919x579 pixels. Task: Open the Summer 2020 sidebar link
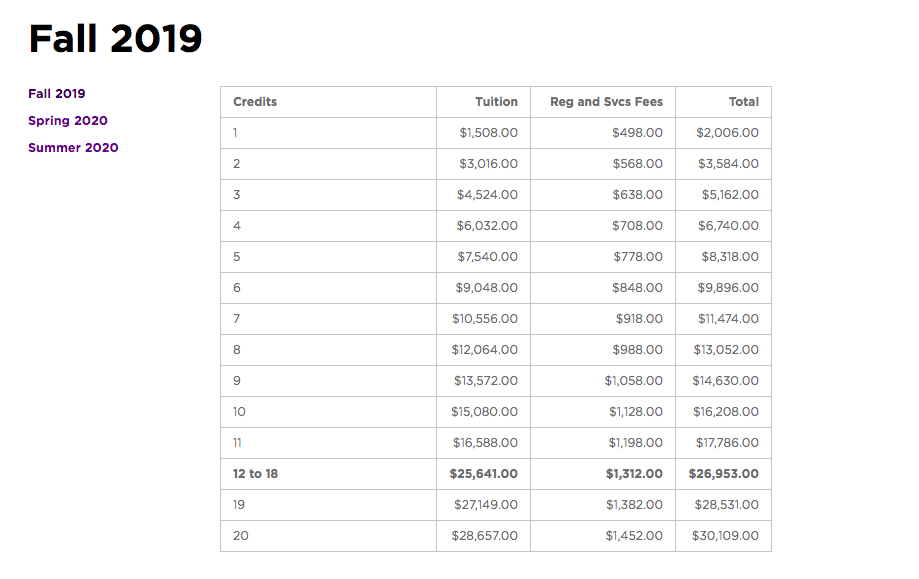(x=73, y=148)
